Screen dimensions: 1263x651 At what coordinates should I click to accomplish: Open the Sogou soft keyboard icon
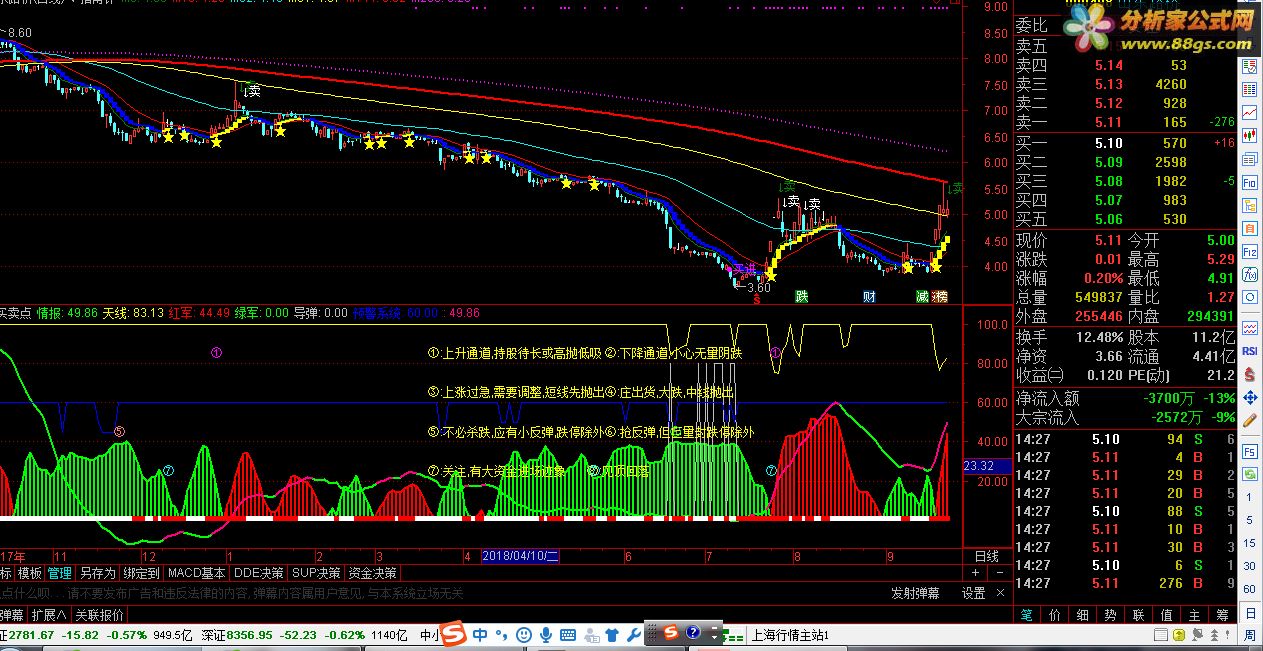tap(568, 635)
